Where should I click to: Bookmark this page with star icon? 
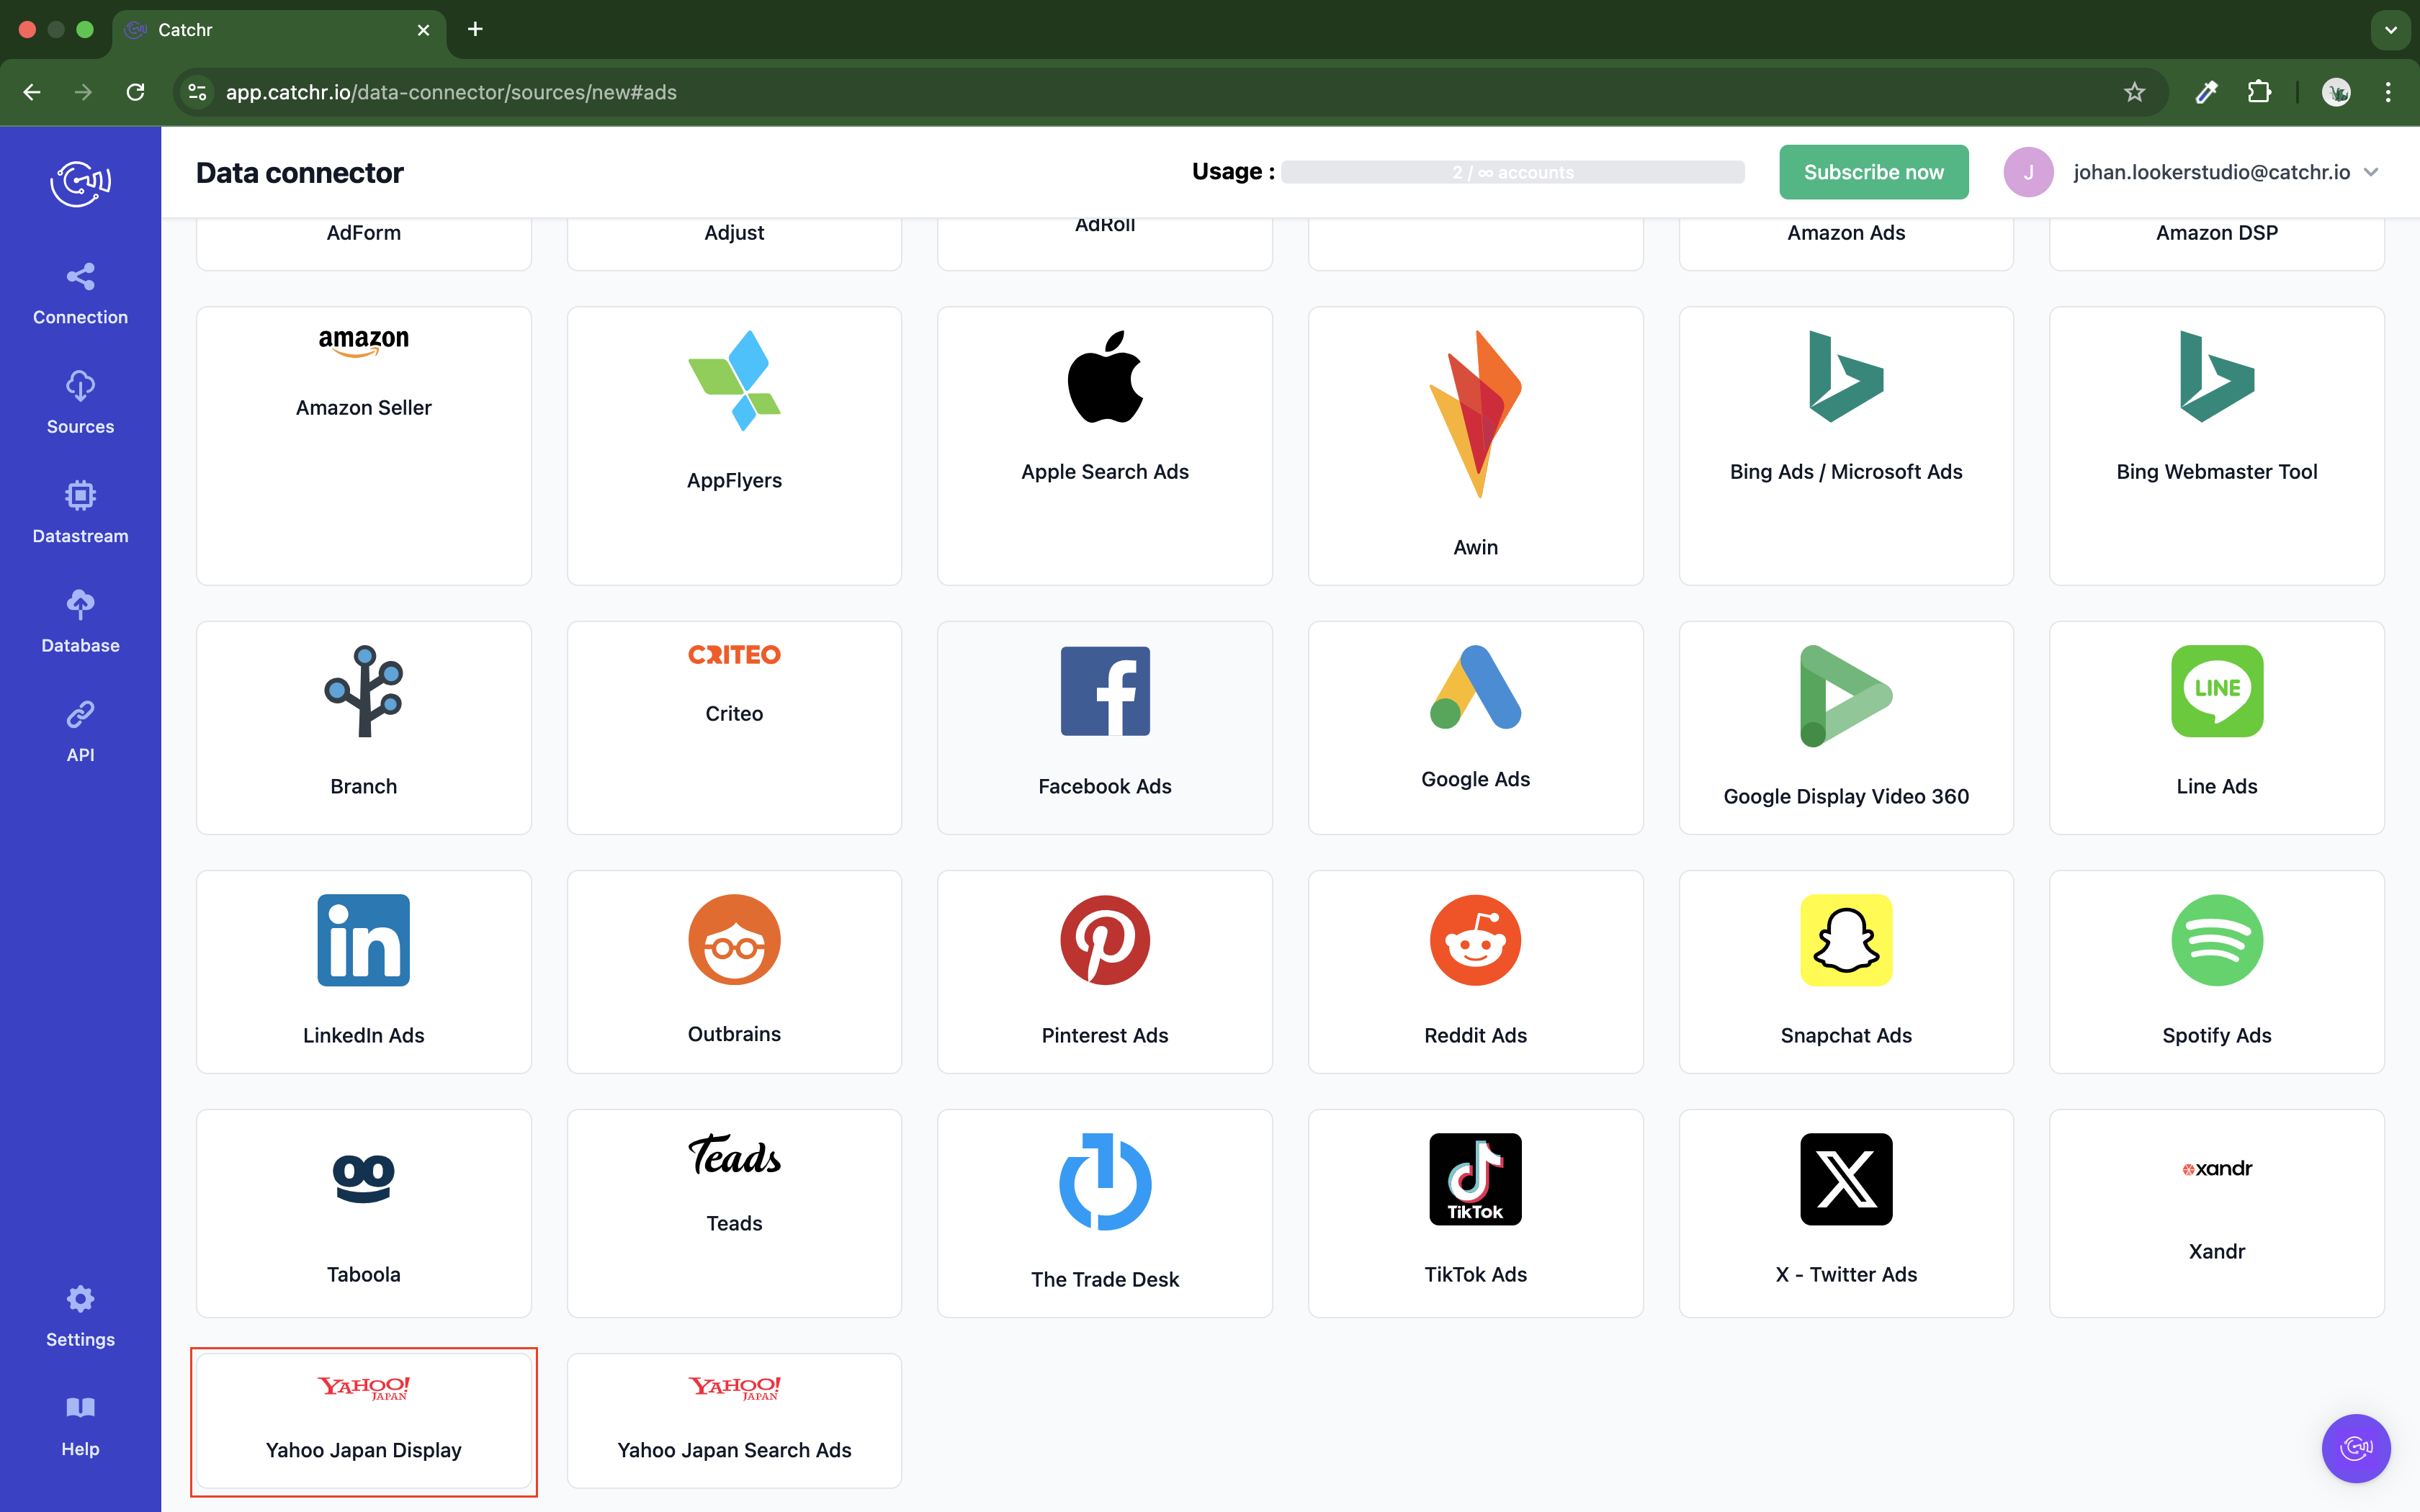click(2134, 92)
